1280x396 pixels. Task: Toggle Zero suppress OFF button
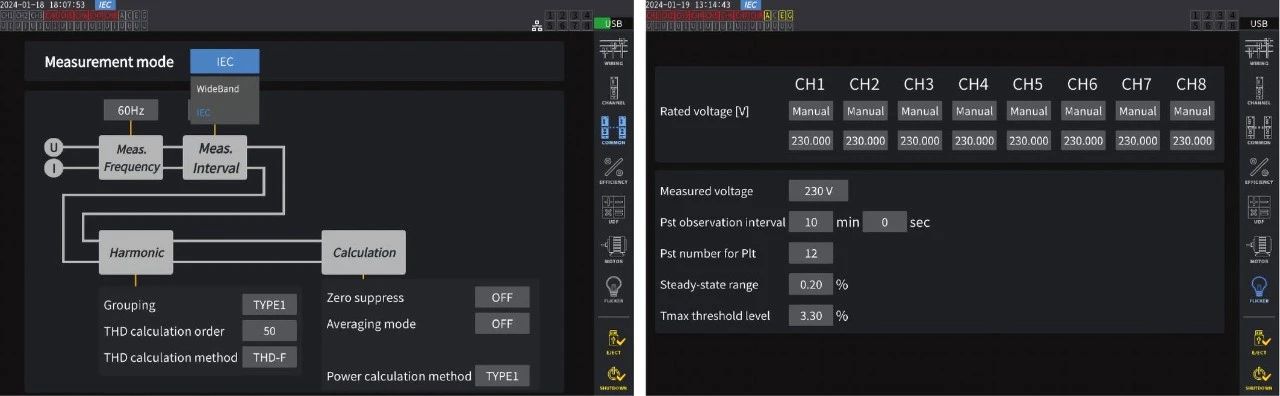pos(502,297)
